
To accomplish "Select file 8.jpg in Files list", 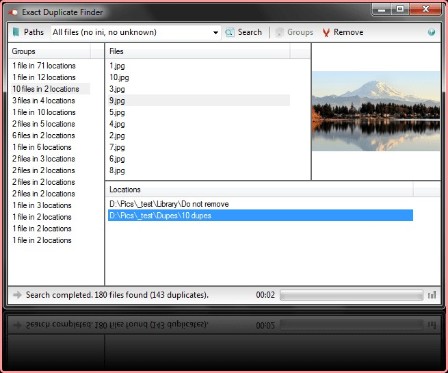I will coord(198,171).
